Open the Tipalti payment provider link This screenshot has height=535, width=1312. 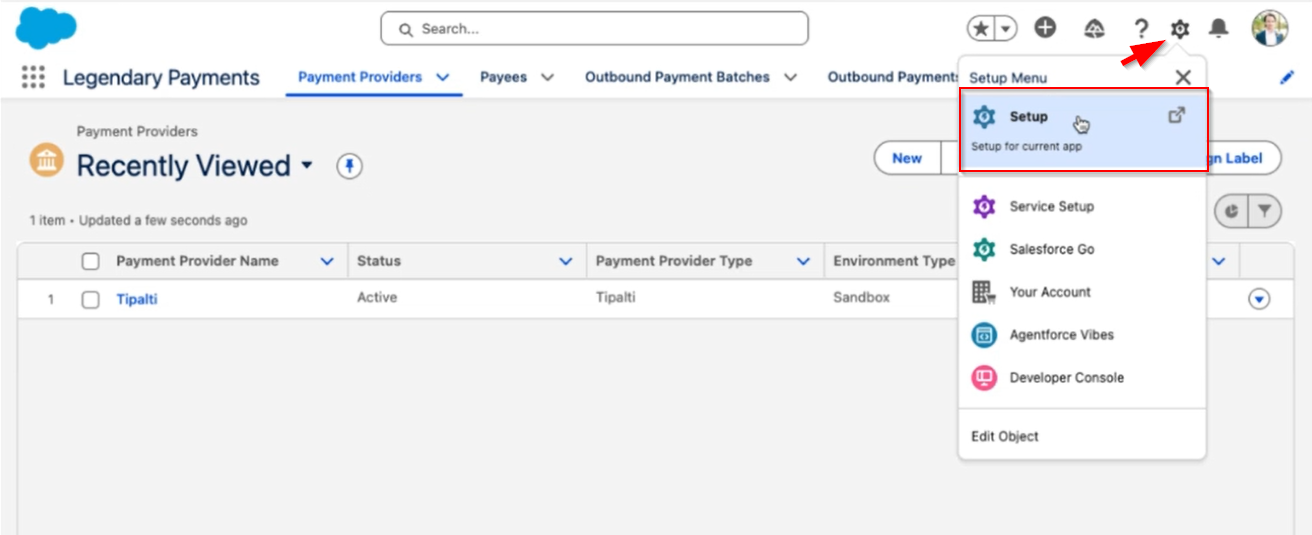[x=136, y=299]
